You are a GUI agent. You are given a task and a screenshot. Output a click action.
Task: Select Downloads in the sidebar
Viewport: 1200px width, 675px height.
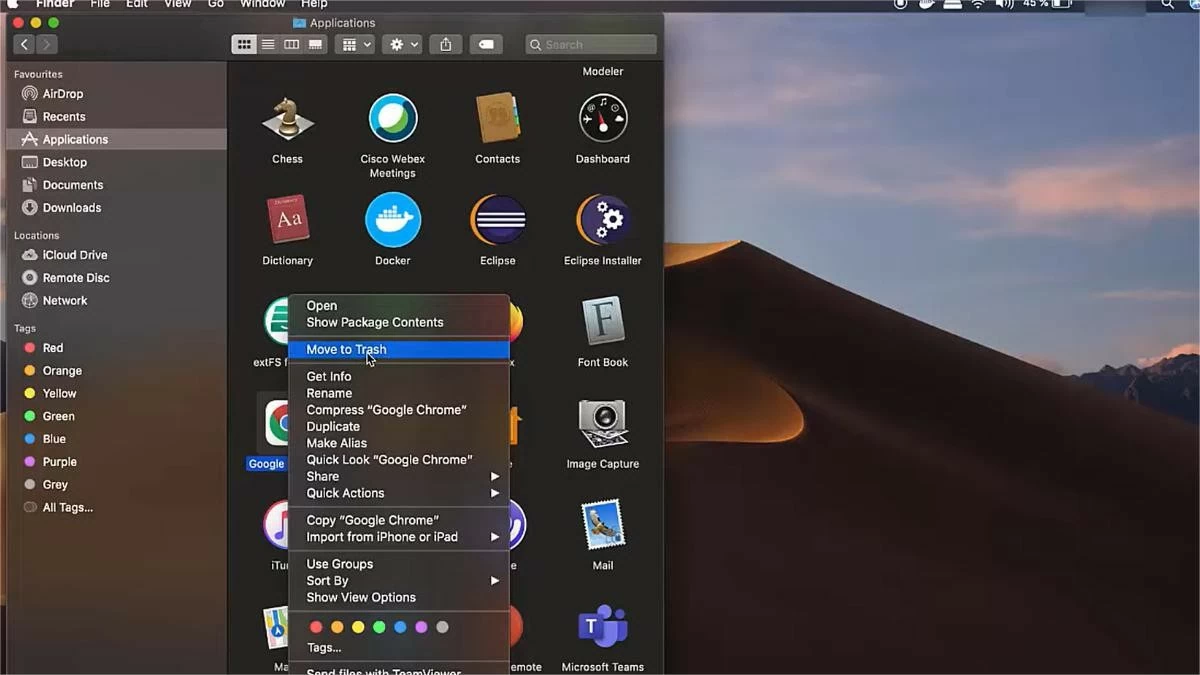click(x=71, y=208)
